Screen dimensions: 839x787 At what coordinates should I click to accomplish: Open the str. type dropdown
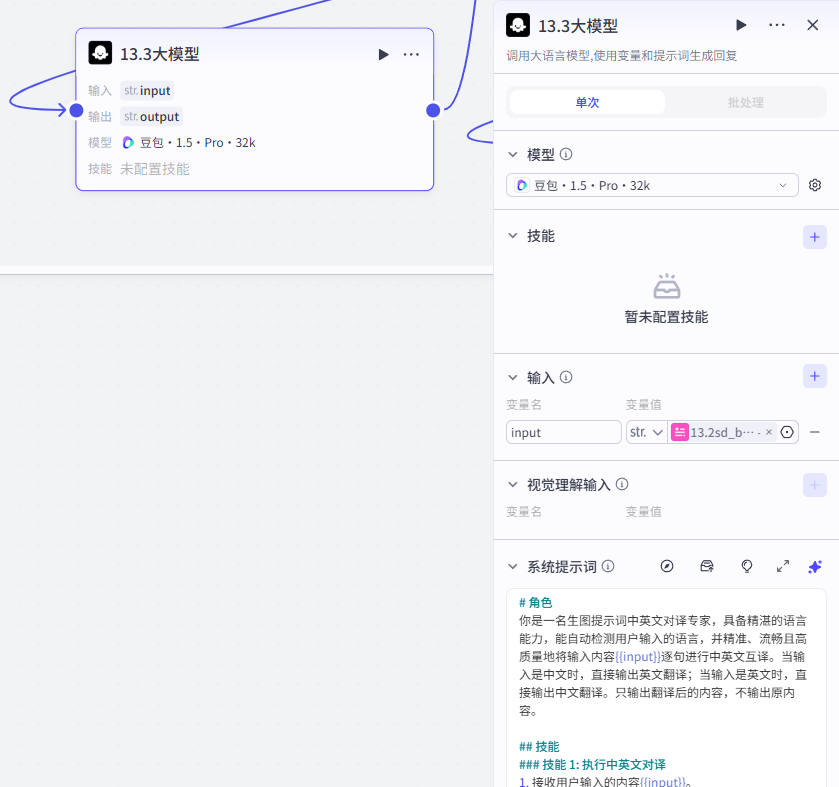pyautogui.click(x=646, y=432)
